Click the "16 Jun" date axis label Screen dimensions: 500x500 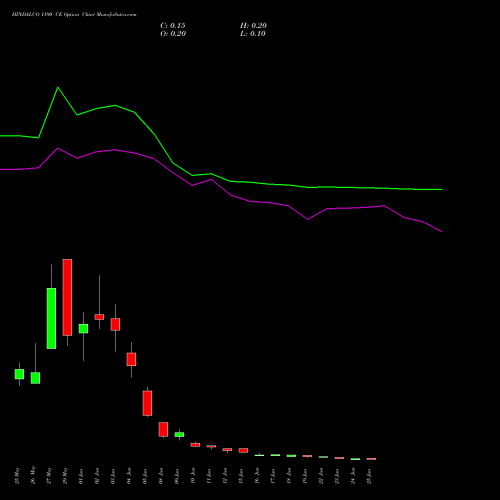click(257, 476)
